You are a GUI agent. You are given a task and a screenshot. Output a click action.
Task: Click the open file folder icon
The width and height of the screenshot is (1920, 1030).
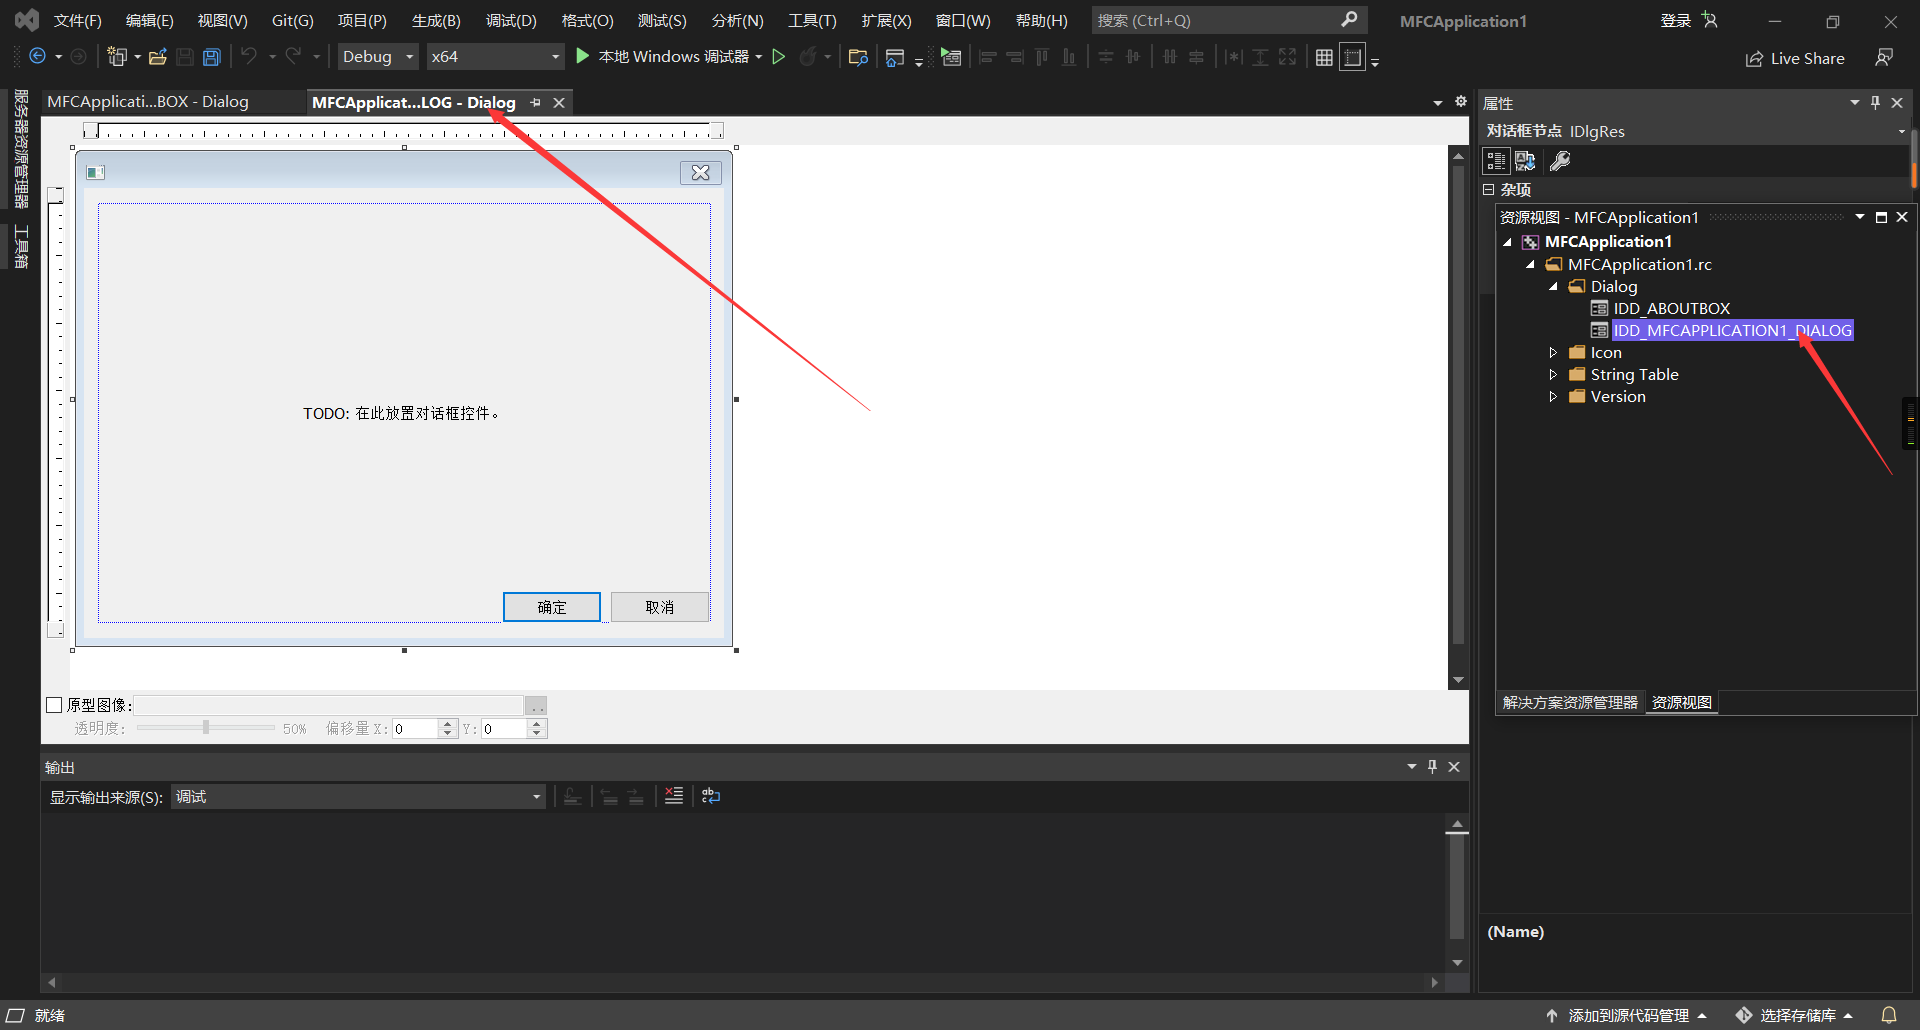point(158,57)
